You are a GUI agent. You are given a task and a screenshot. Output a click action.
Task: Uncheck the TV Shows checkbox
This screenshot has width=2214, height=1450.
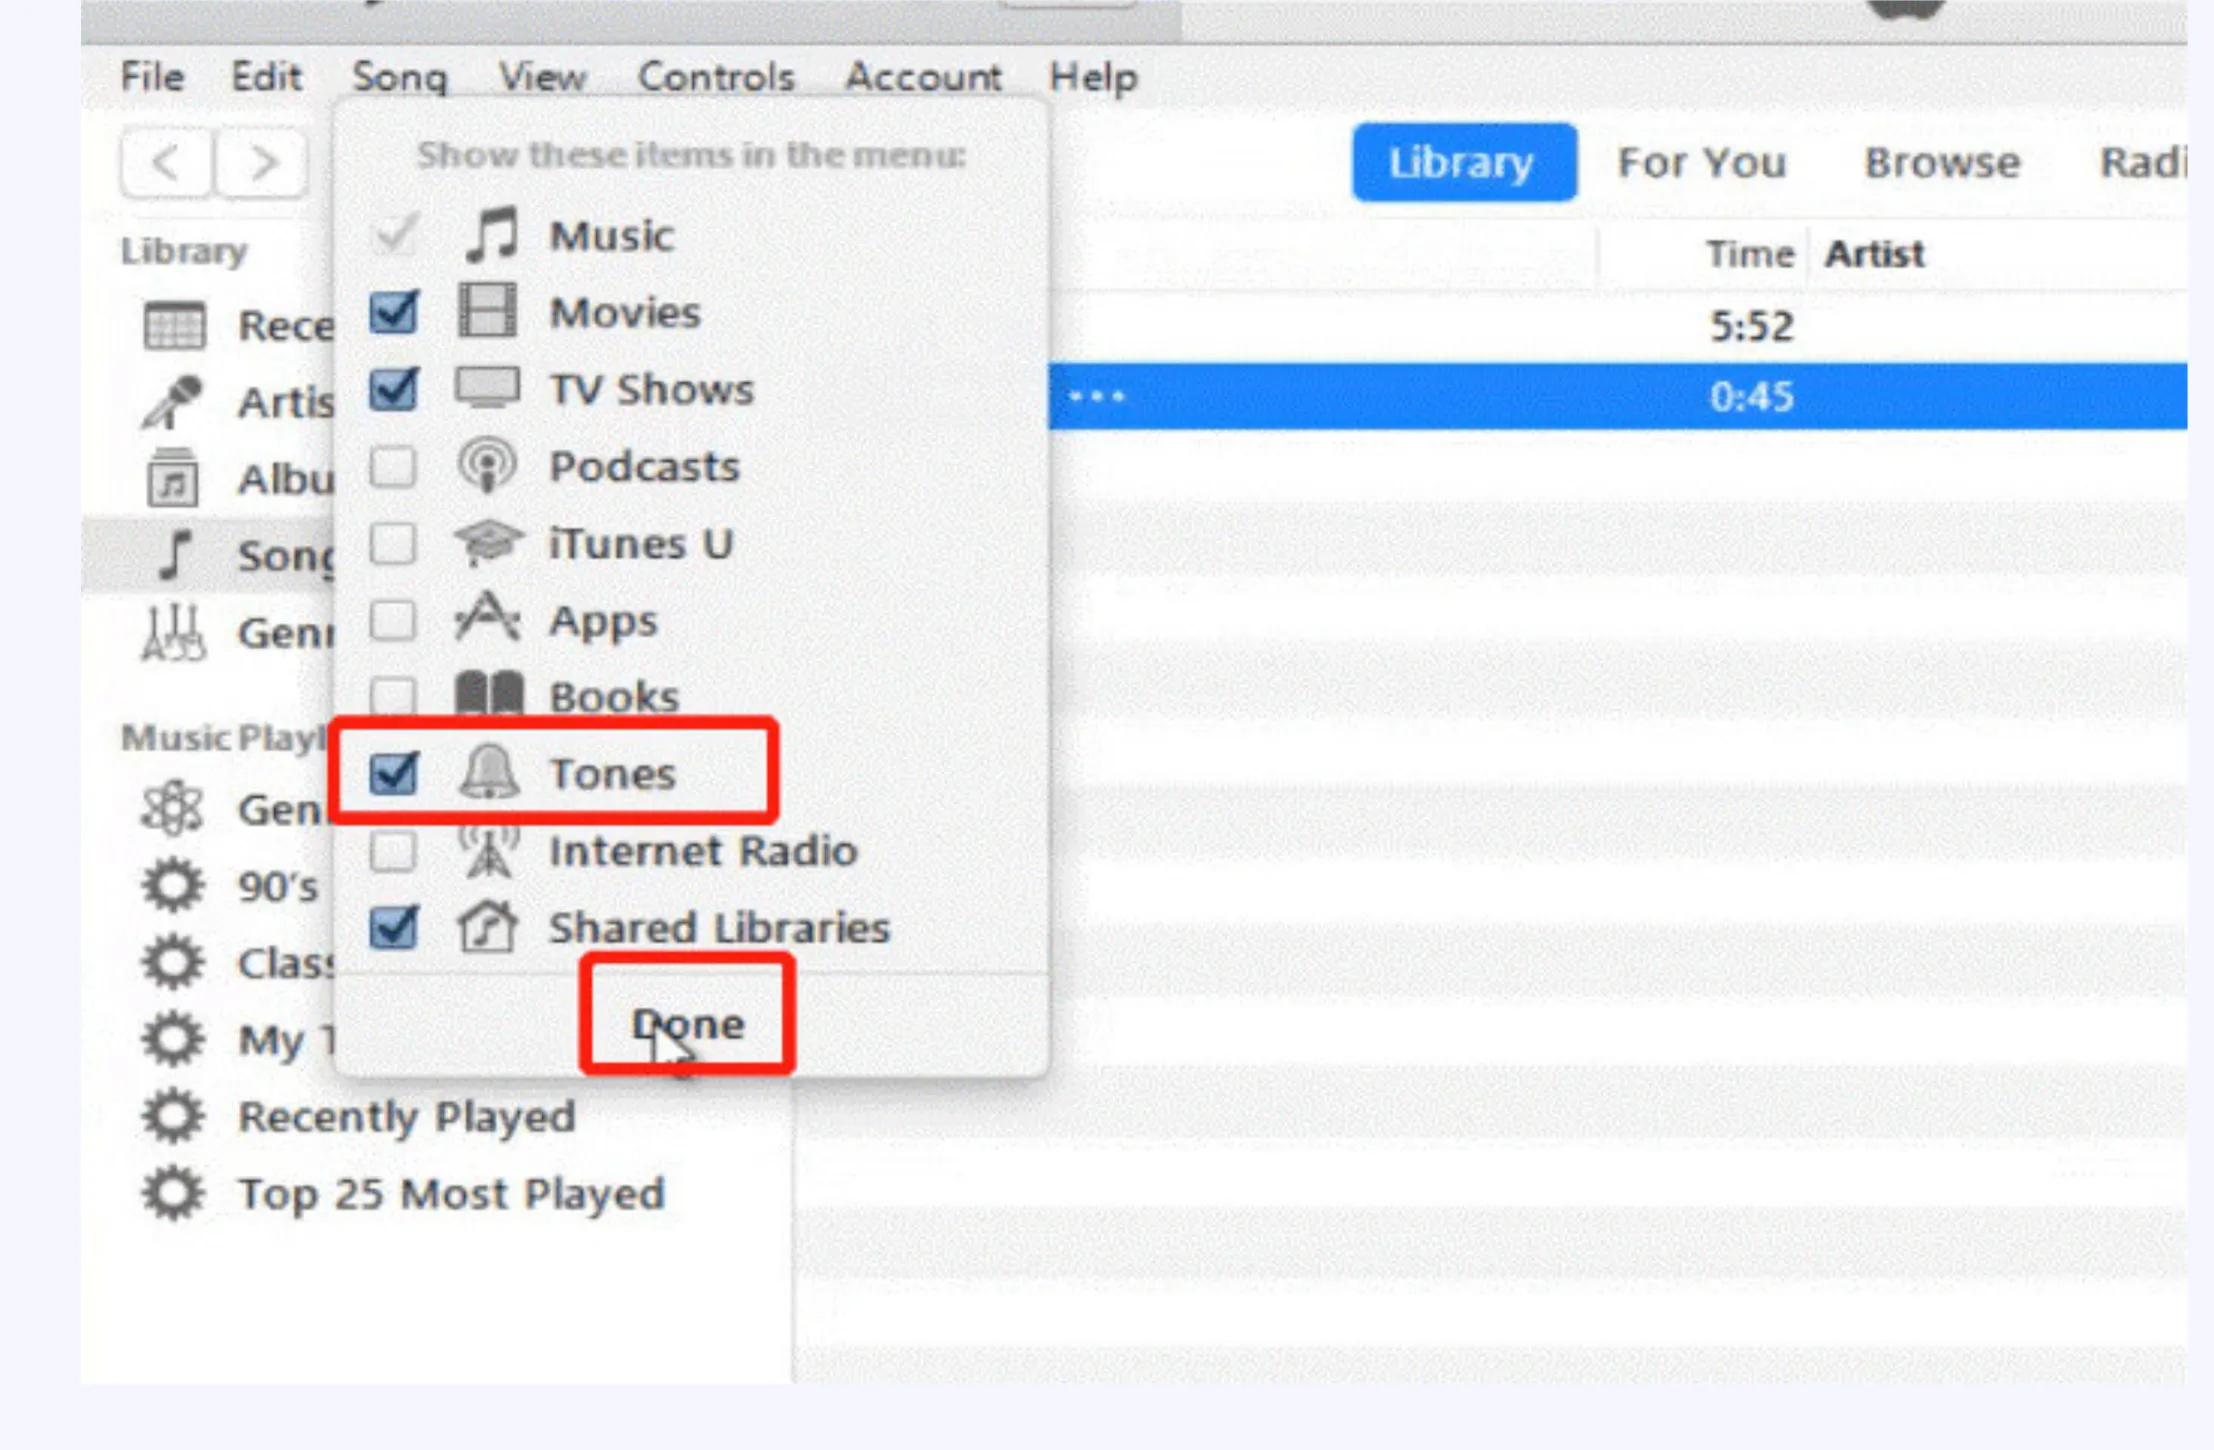click(393, 389)
